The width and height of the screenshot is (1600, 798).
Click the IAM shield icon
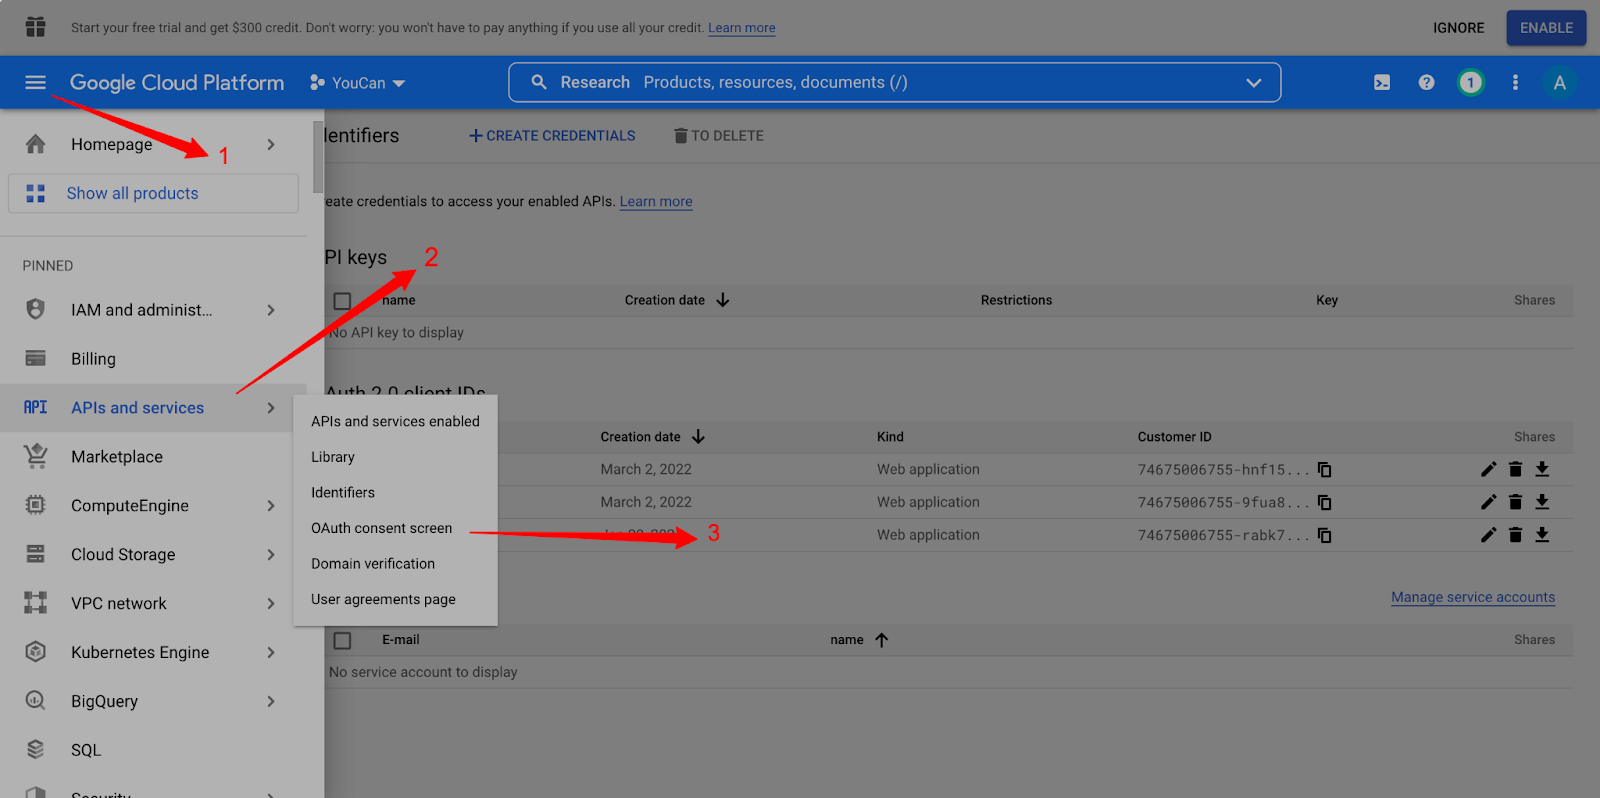click(35, 309)
